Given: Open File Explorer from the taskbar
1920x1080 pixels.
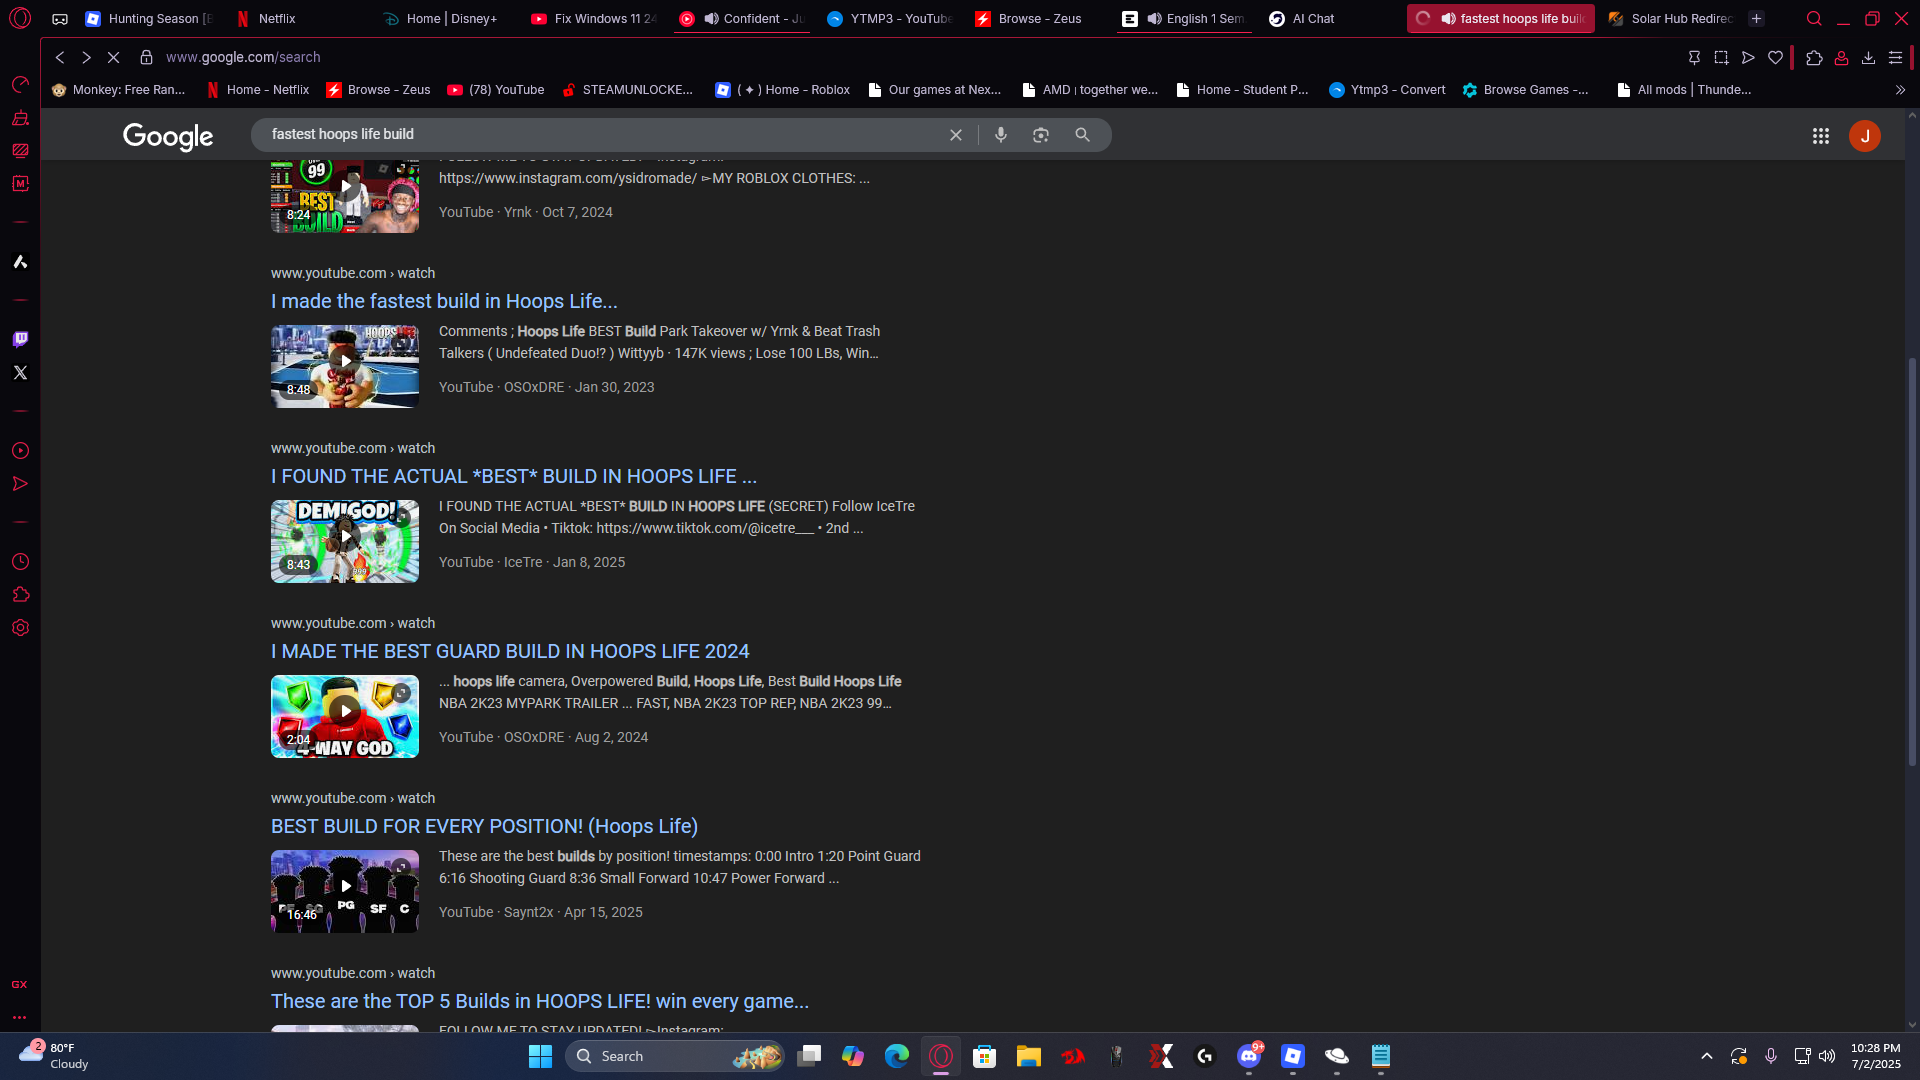Looking at the screenshot, I should click(x=1029, y=1056).
